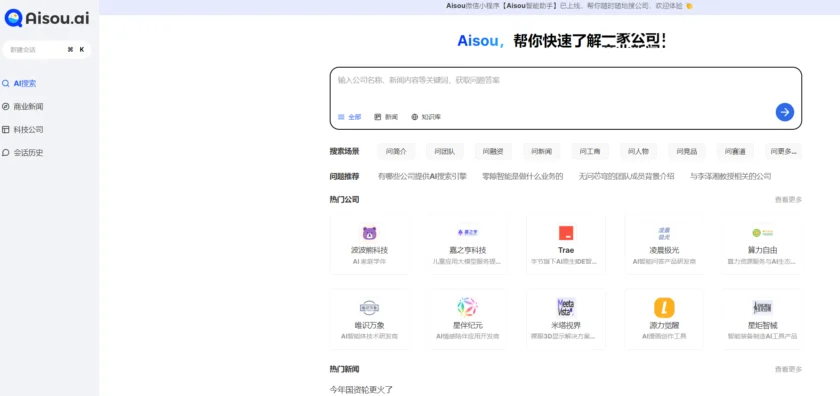
Task: Open 嘉之亨科技 company logo
Action: tap(468, 233)
